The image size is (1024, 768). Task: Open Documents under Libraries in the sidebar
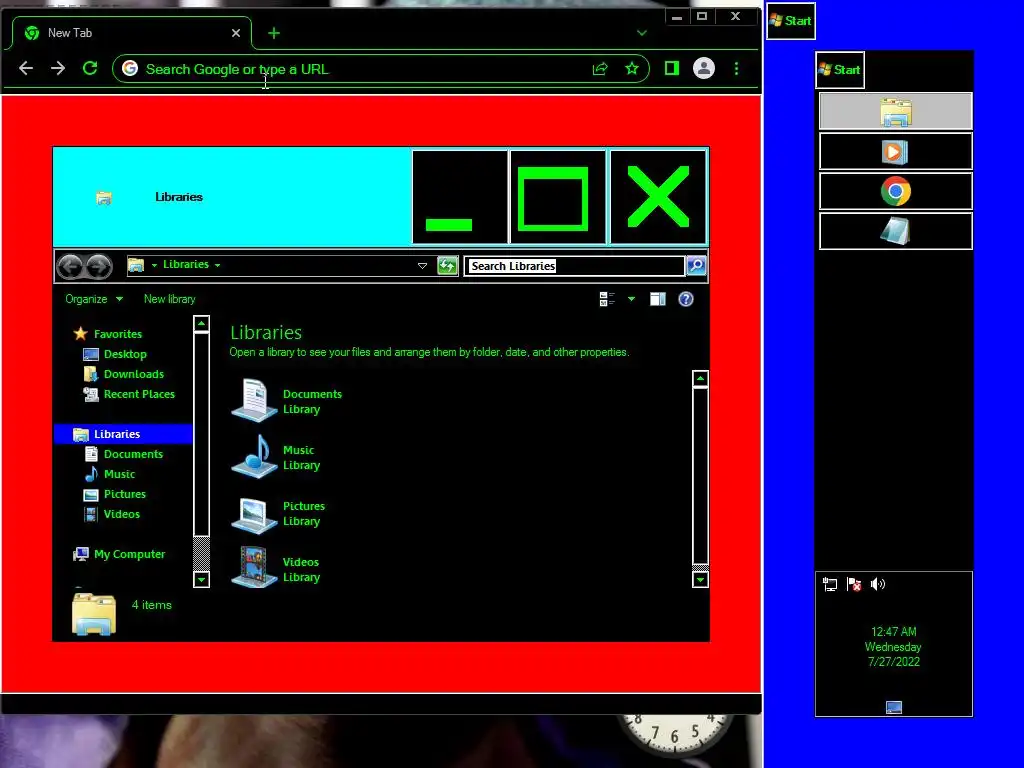click(x=133, y=455)
